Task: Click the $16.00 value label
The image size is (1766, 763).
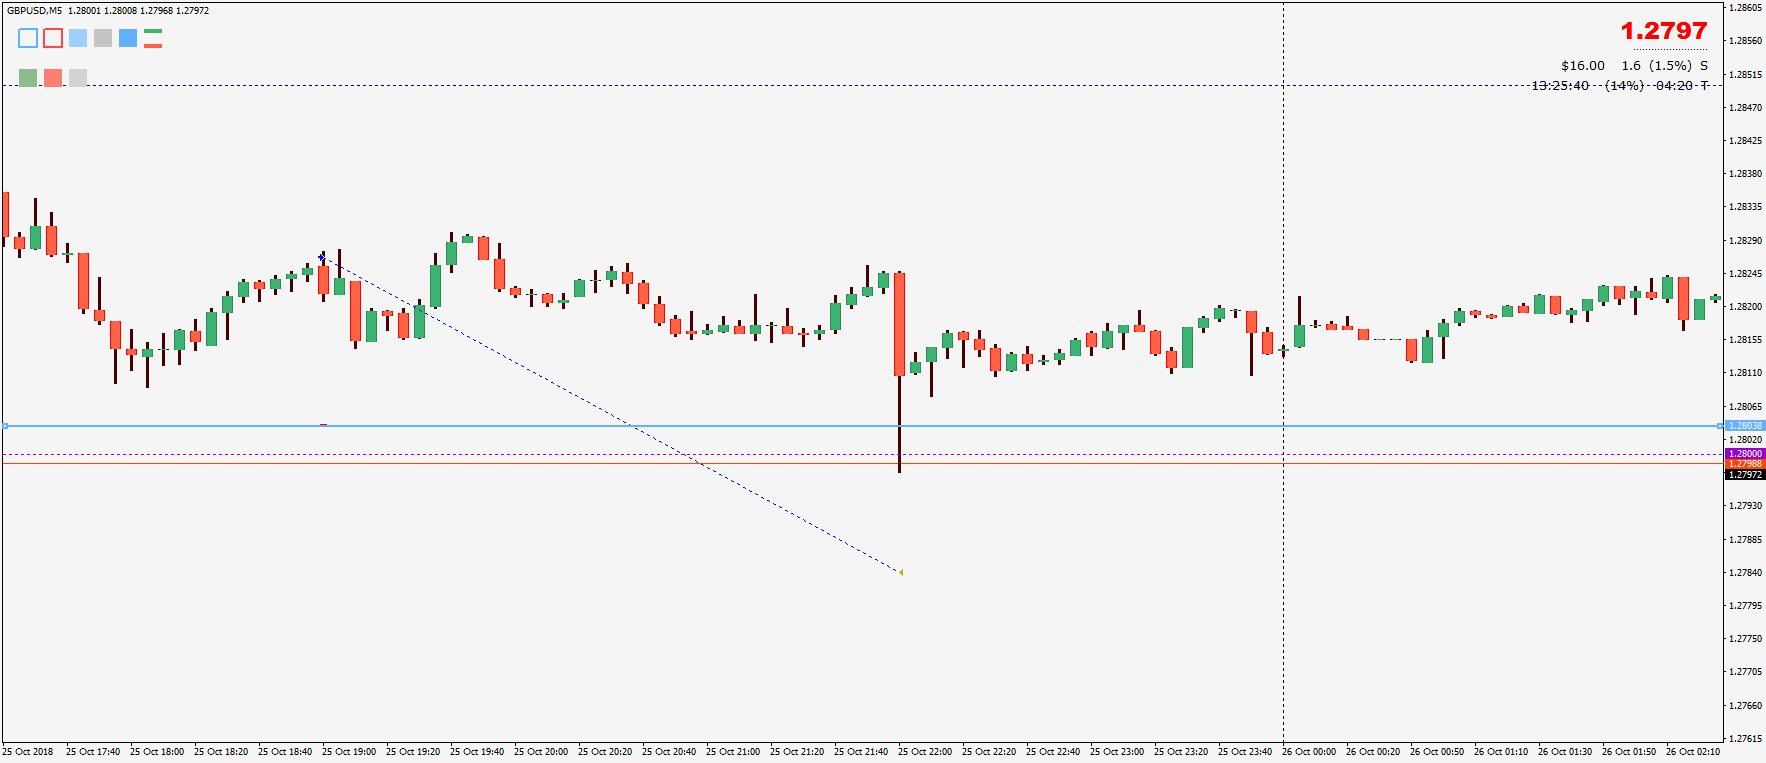Action: pyautogui.click(x=1583, y=66)
